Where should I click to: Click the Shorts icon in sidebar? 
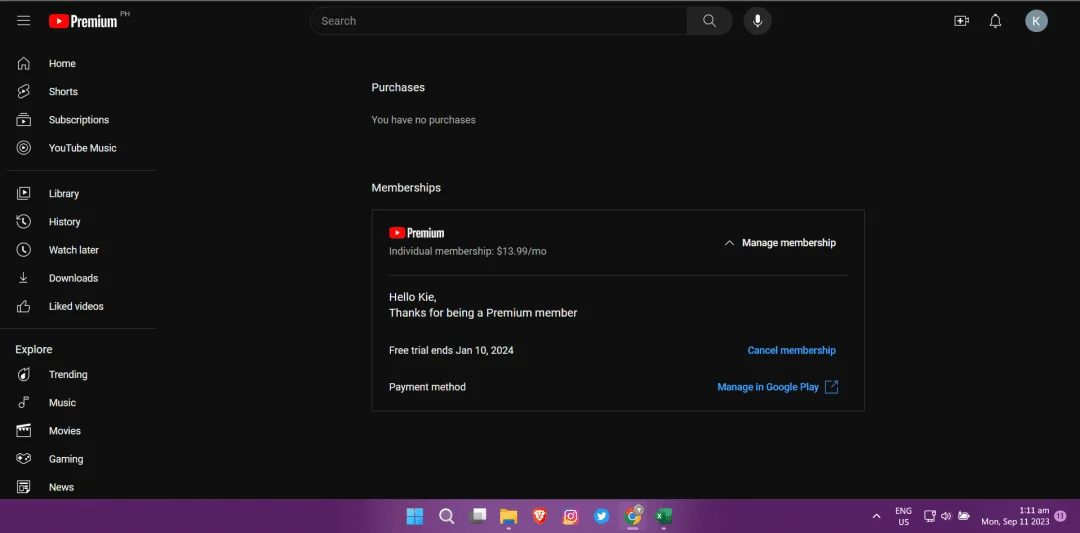coord(23,92)
